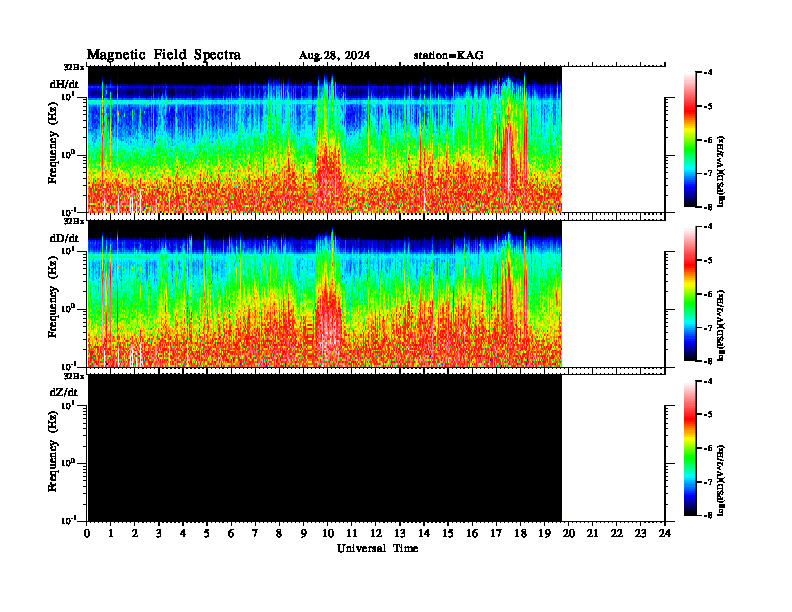792x612 pixels.
Task: Click hour tick label "15" on the Universal Time axis
Action: click(x=448, y=534)
